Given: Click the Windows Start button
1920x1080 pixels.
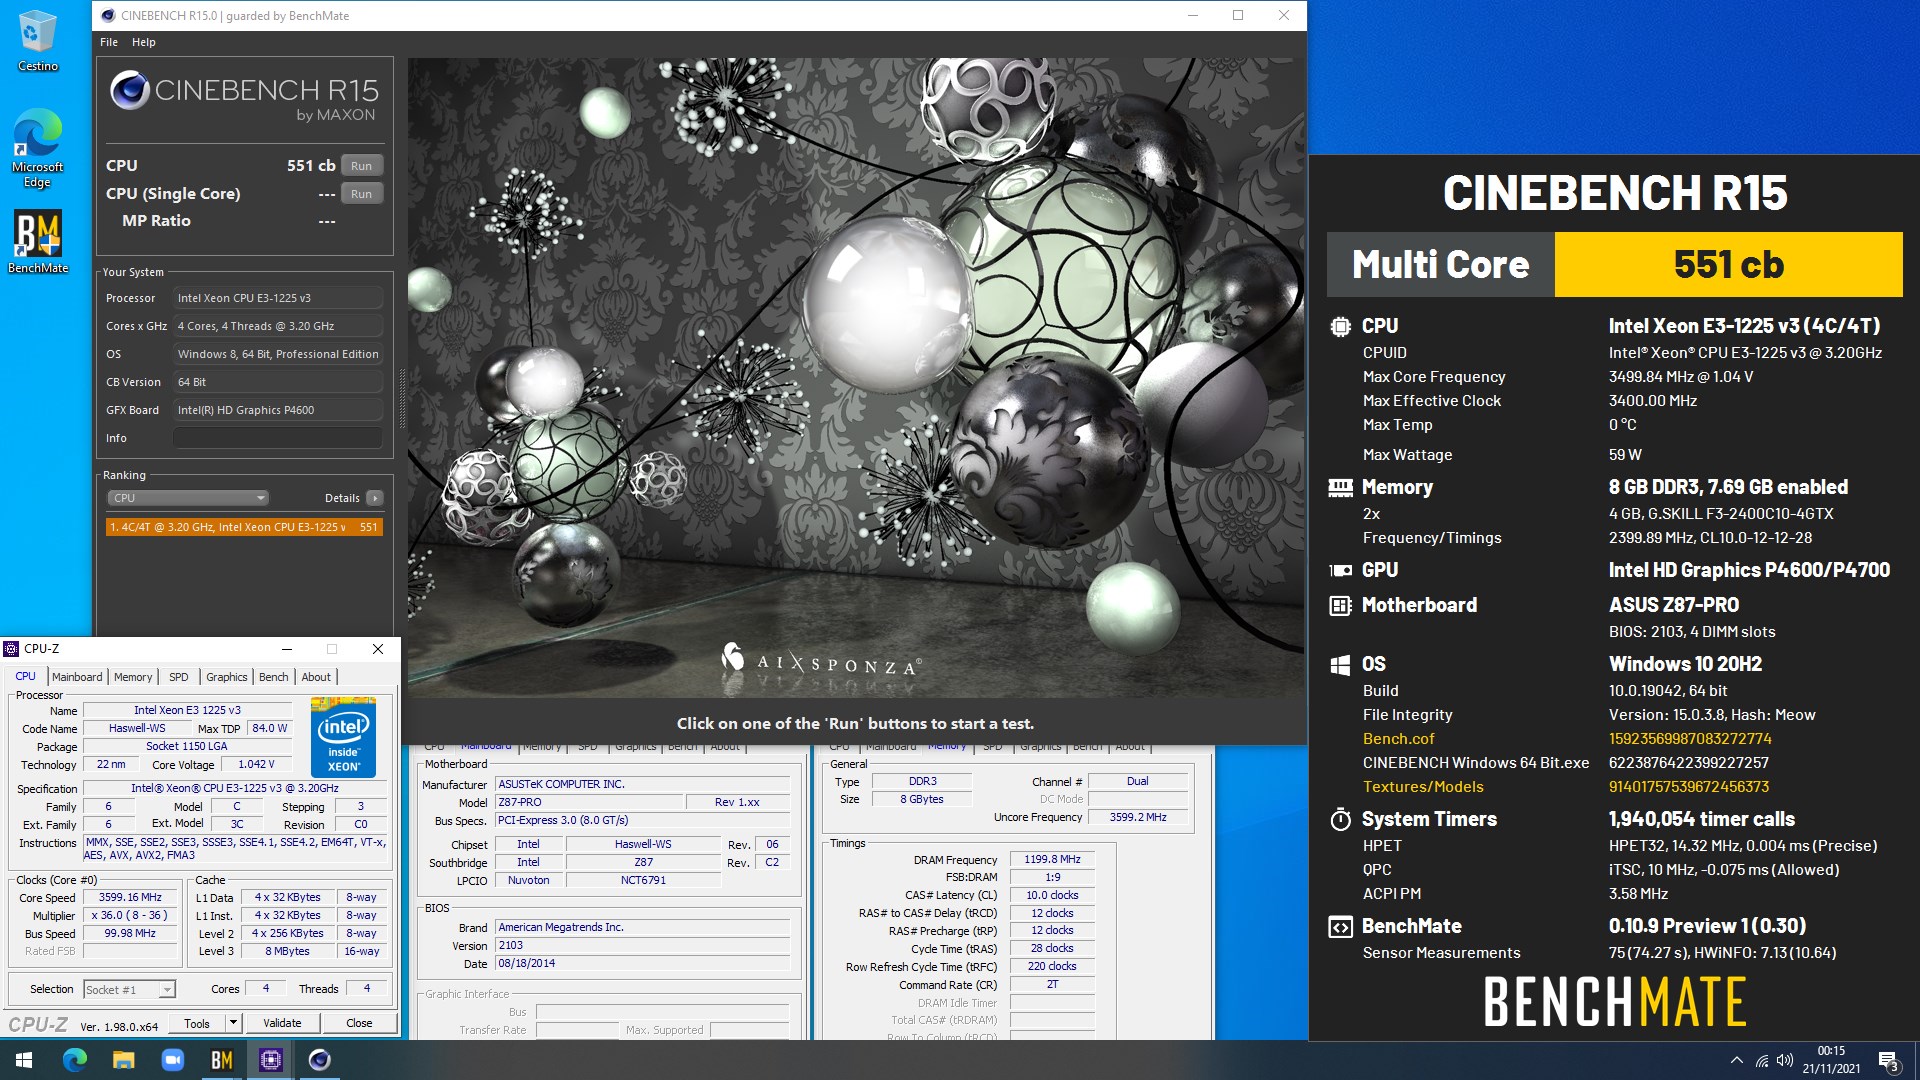Looking at the screenshot, I should [24, 1060].
